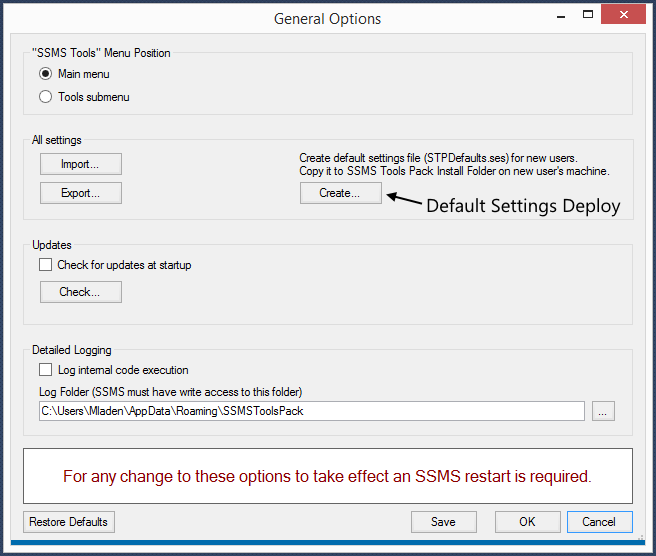Close the General Options window
The height and width of the screenshot is (556, 656).
(623, 15)
